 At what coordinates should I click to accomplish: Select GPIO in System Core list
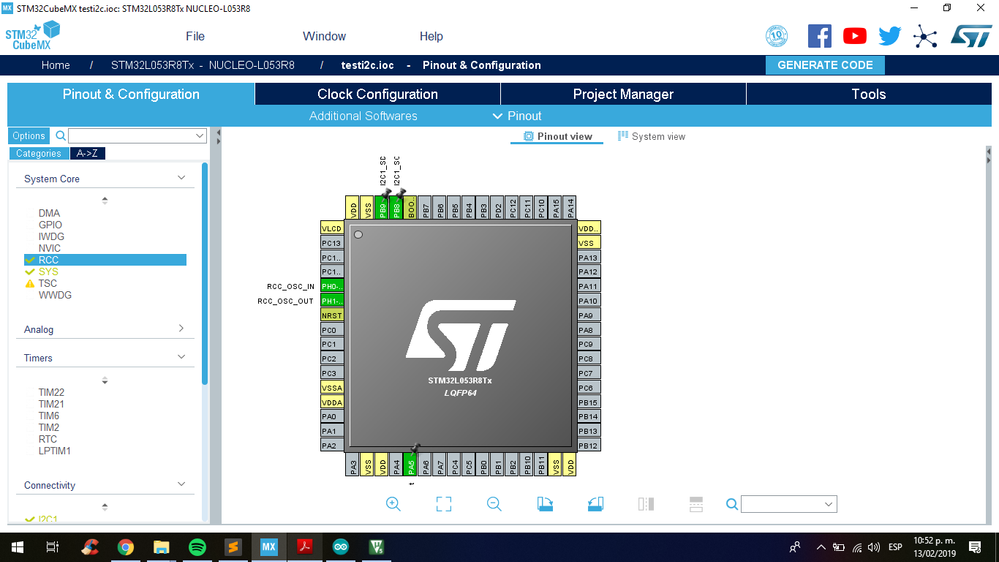pyautogui.click(x=50, y=225)
